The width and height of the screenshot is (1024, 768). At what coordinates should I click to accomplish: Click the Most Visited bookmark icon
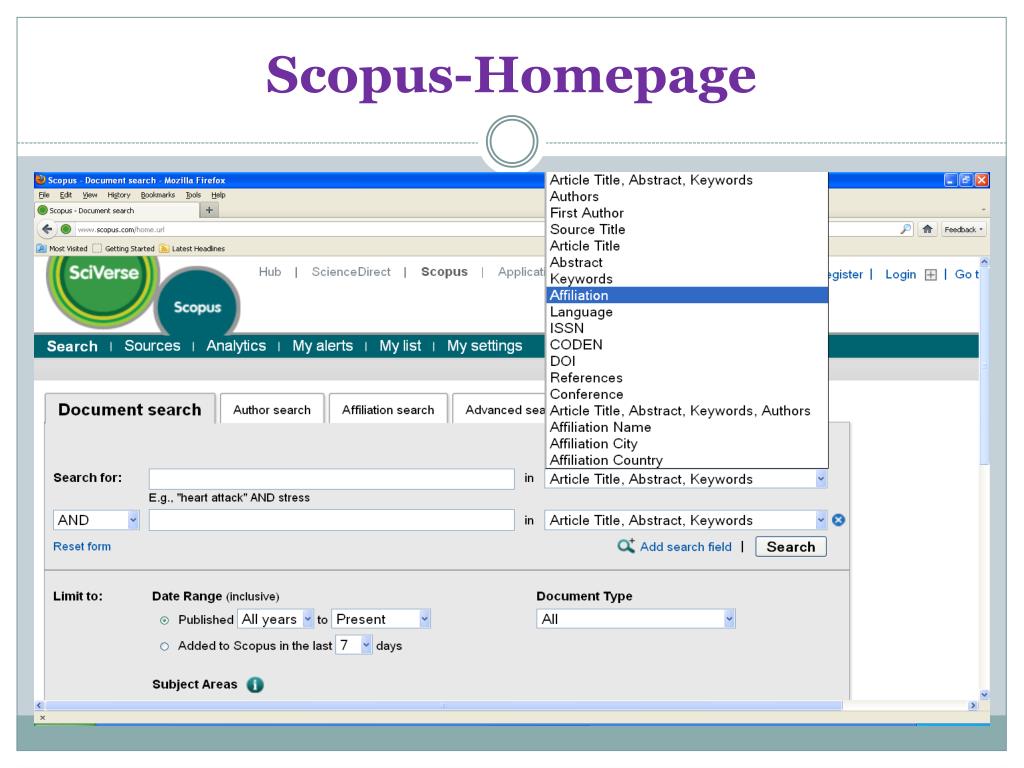(41, 248)
